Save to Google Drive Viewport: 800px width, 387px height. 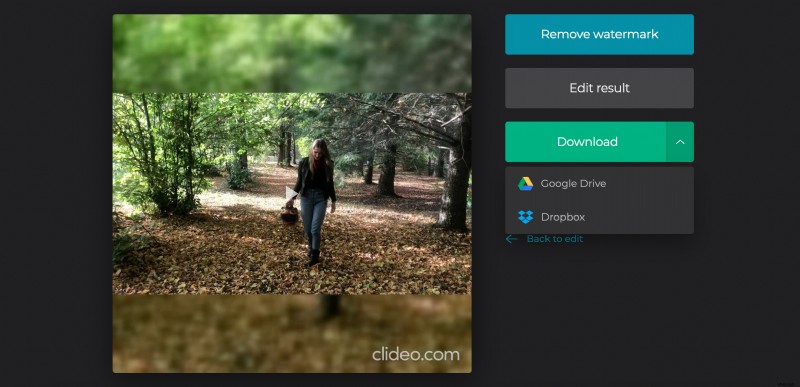coord(599,184)
